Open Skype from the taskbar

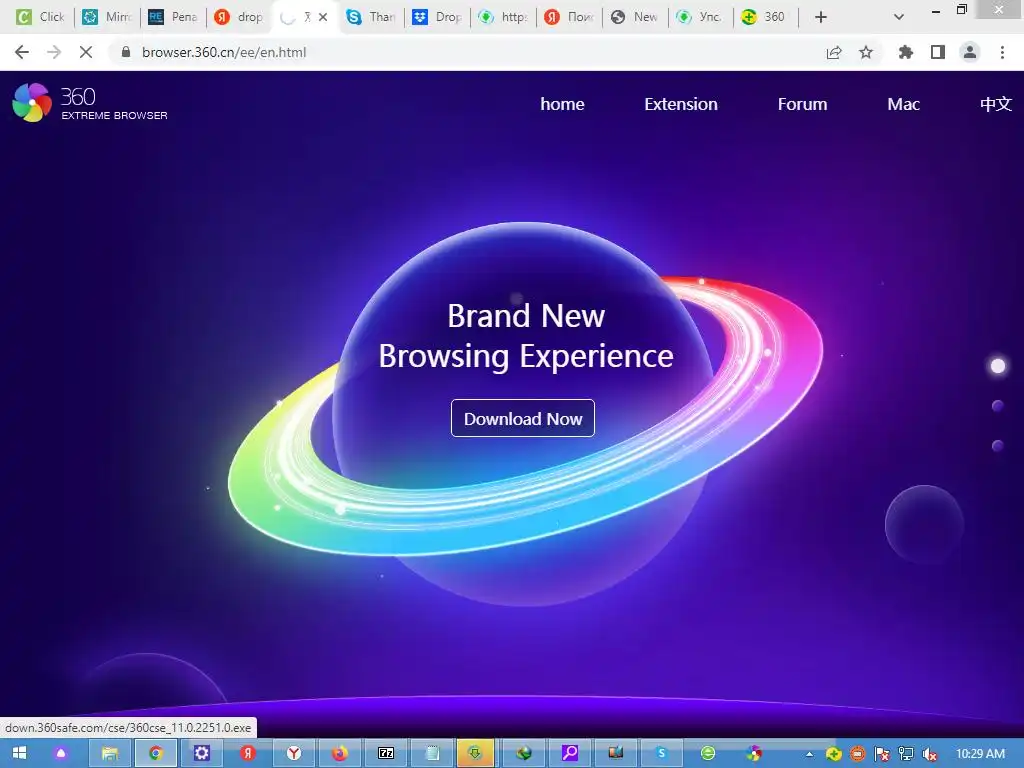pos(662,754)
